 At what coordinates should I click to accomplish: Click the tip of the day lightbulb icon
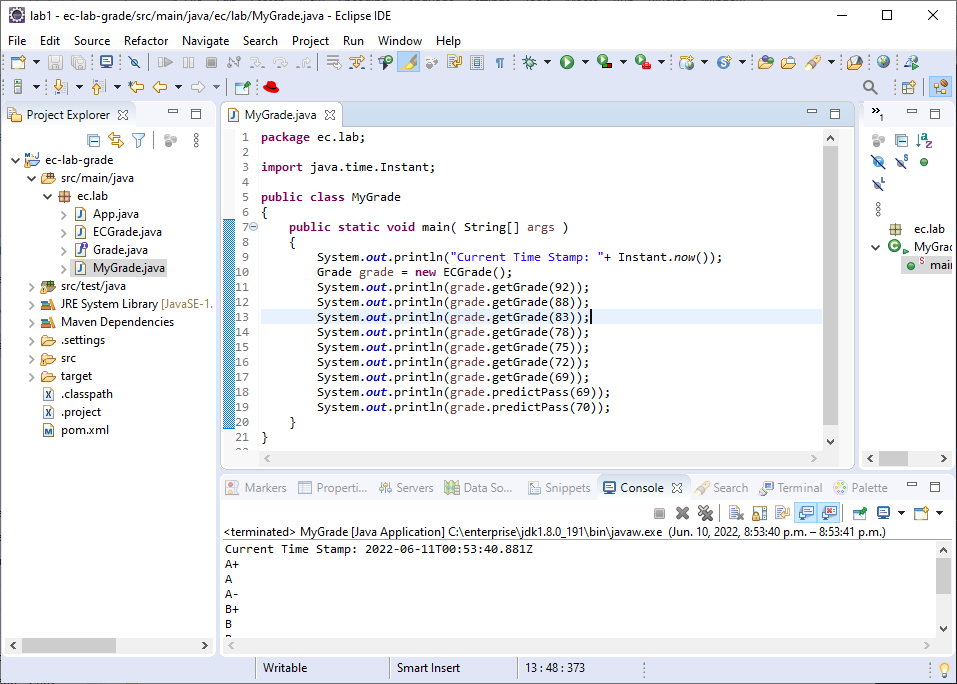944,670
